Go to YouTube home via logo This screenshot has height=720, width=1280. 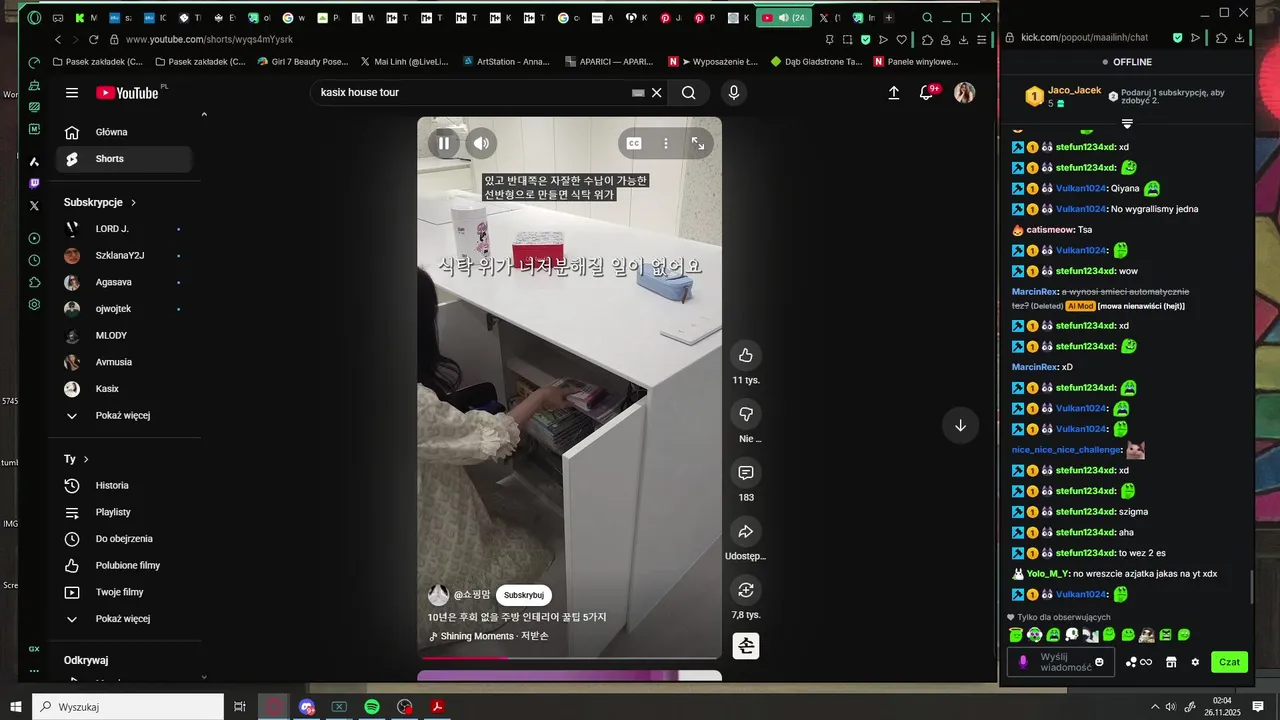coord(128,93)
